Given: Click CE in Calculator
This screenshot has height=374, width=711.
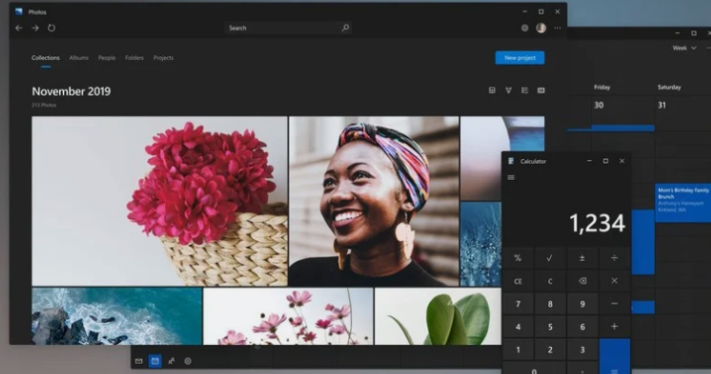Looking at the screenshot, I should tap(517, 281).
